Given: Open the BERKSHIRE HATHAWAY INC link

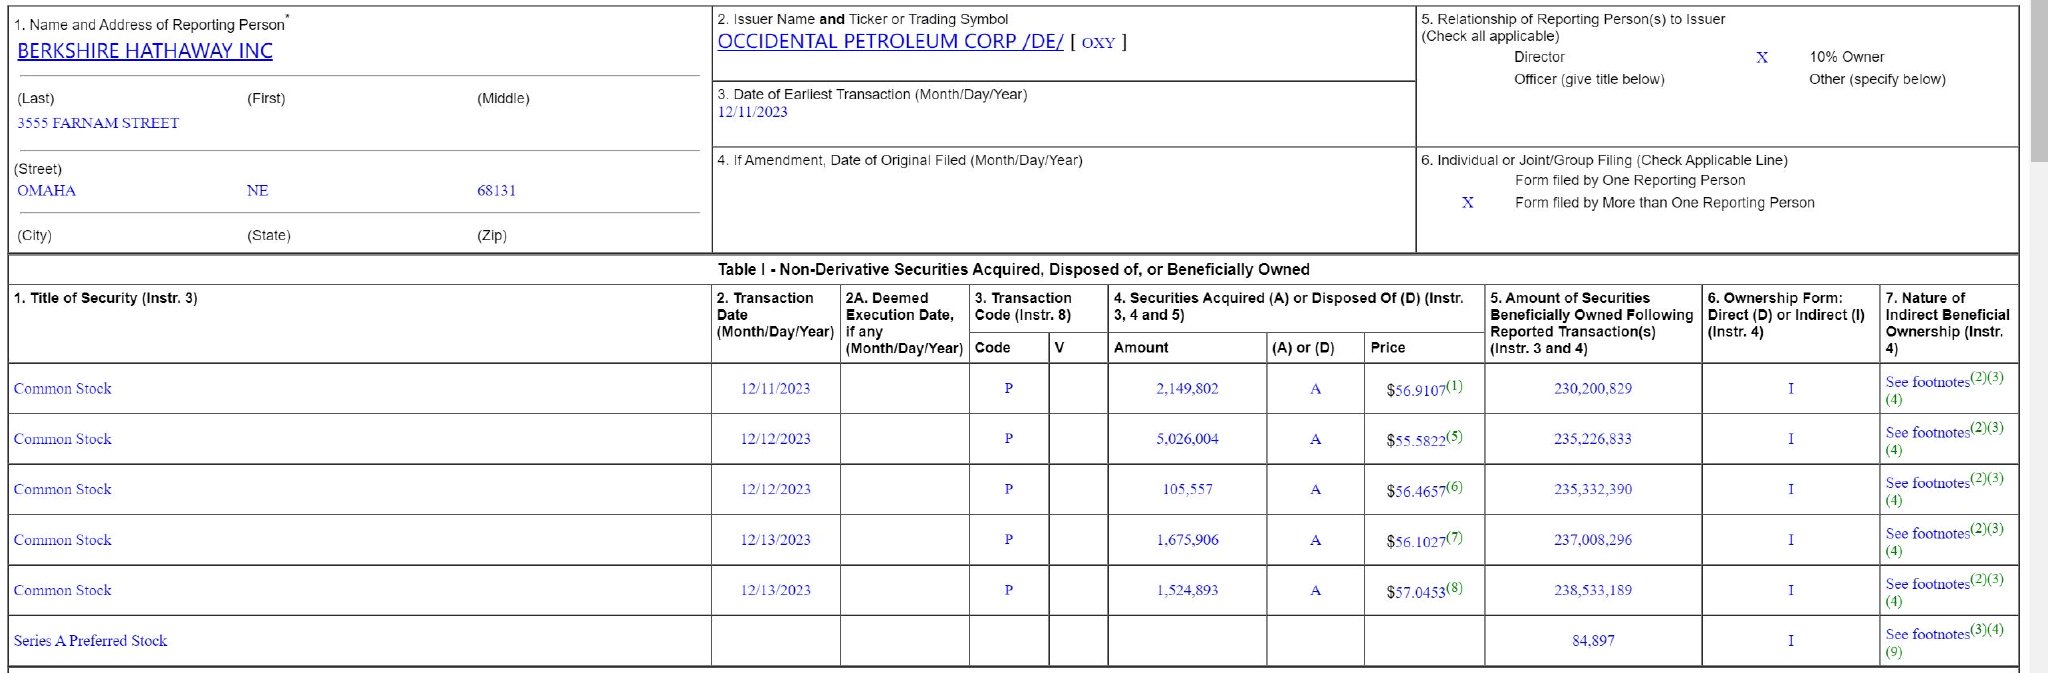Looking at the screenshot, I should tap(145, 51).
